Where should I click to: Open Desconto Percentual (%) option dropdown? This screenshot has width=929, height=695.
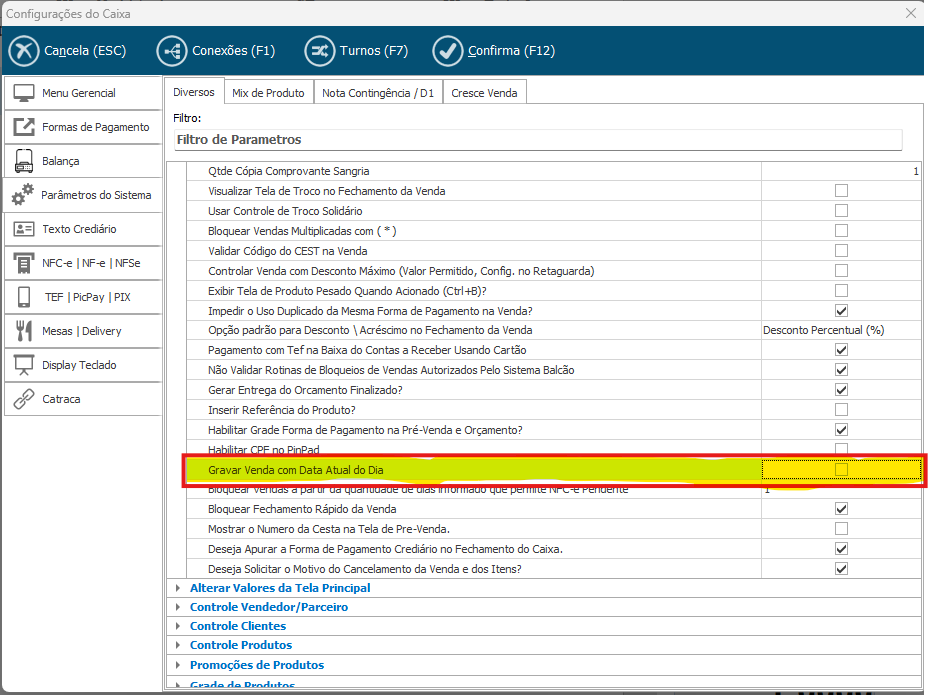pyautogui.click(x=840, y=330)
